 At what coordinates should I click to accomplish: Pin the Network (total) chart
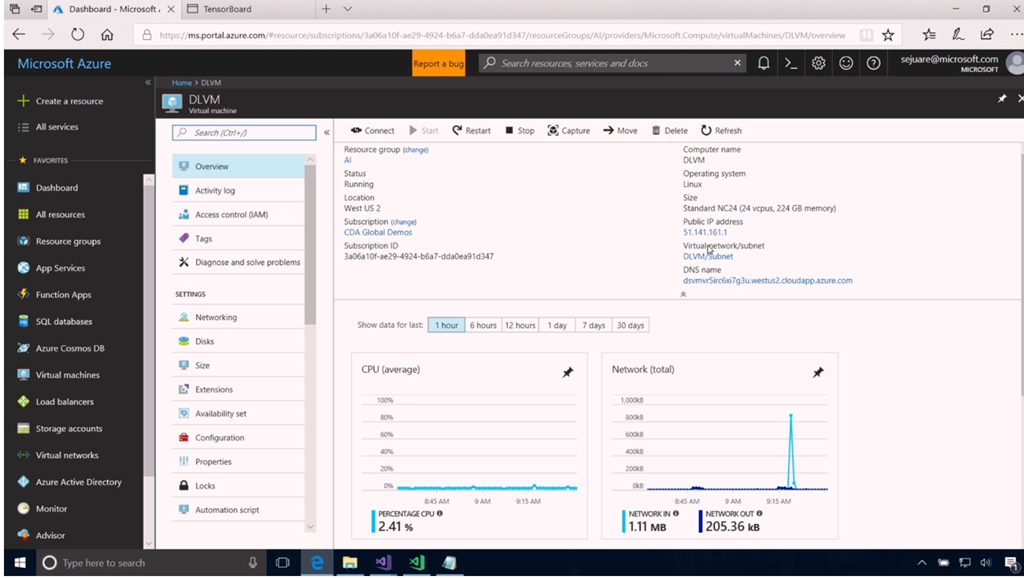(x=817, y=372)
